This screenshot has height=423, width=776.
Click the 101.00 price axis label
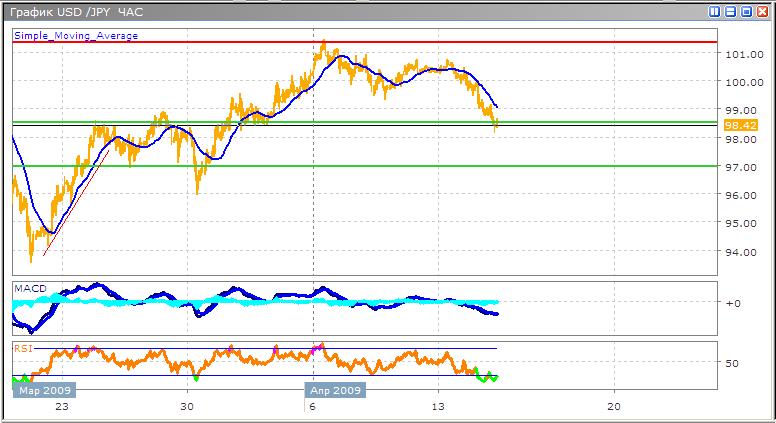coord(744,54)
